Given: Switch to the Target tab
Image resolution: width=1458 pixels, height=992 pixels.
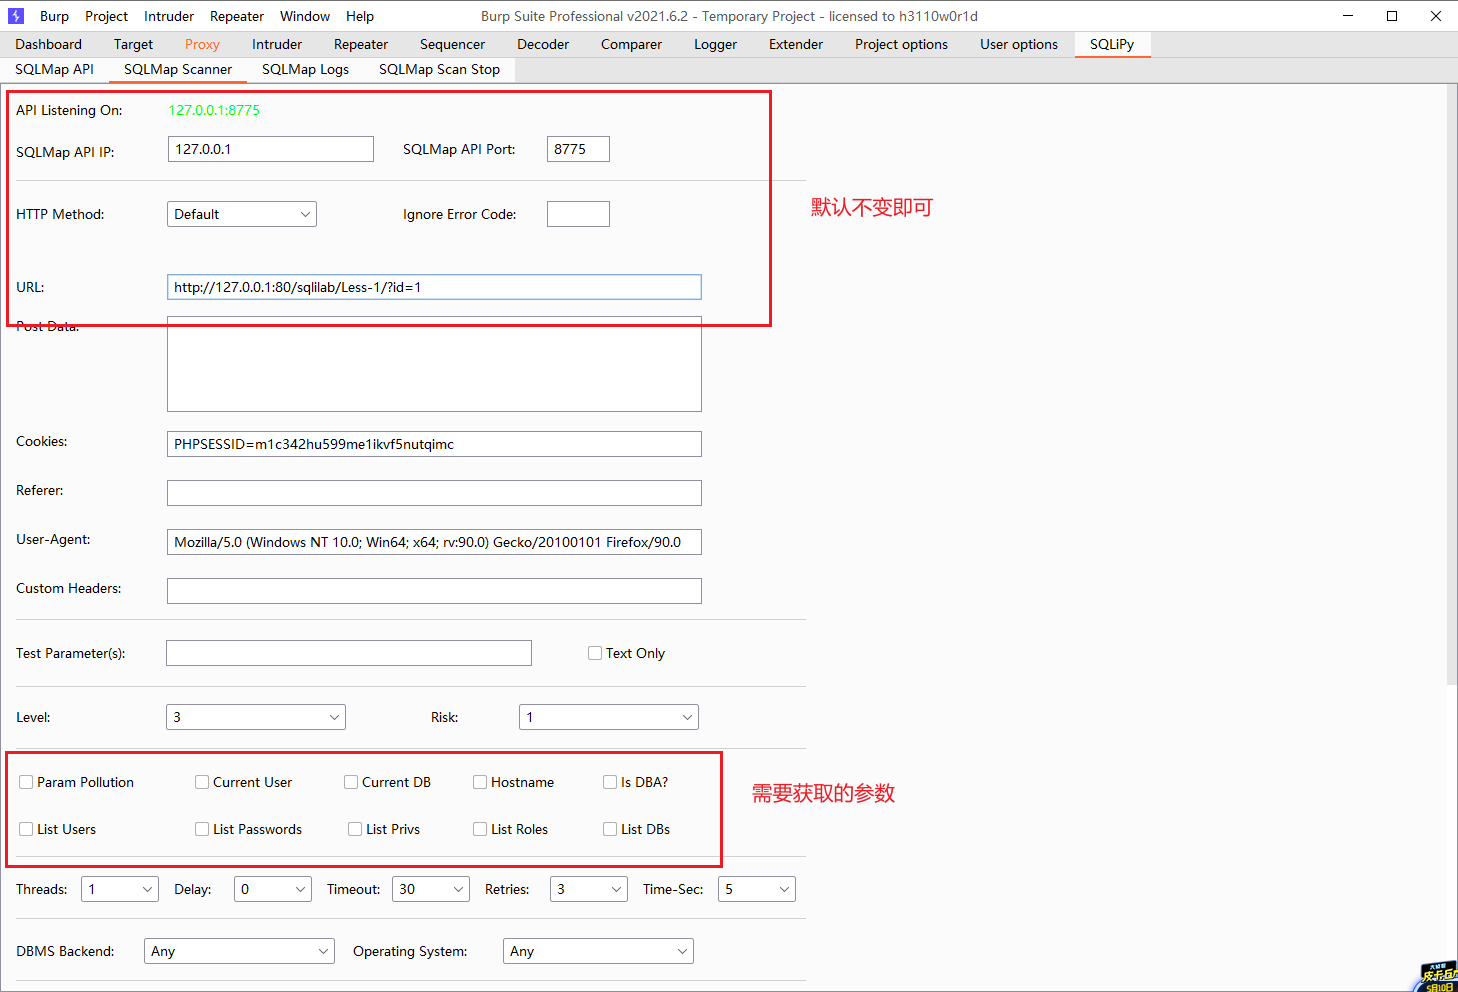Looking at the screenshot, I should [x=133, y=44].
